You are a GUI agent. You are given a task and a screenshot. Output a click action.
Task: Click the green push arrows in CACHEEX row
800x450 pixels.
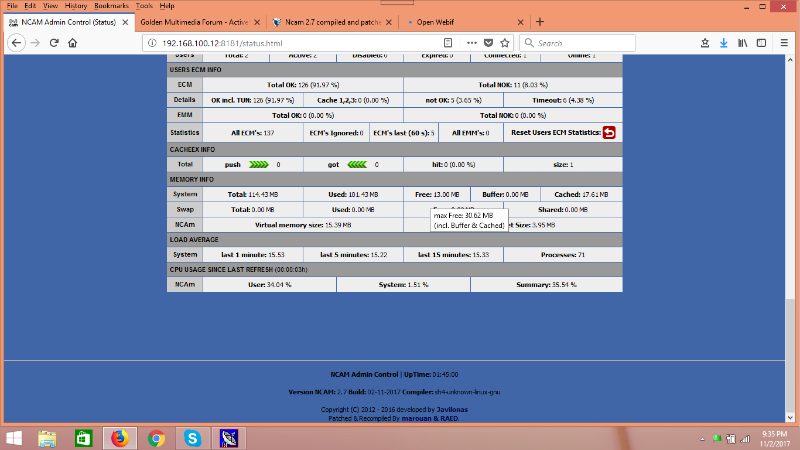259,164
